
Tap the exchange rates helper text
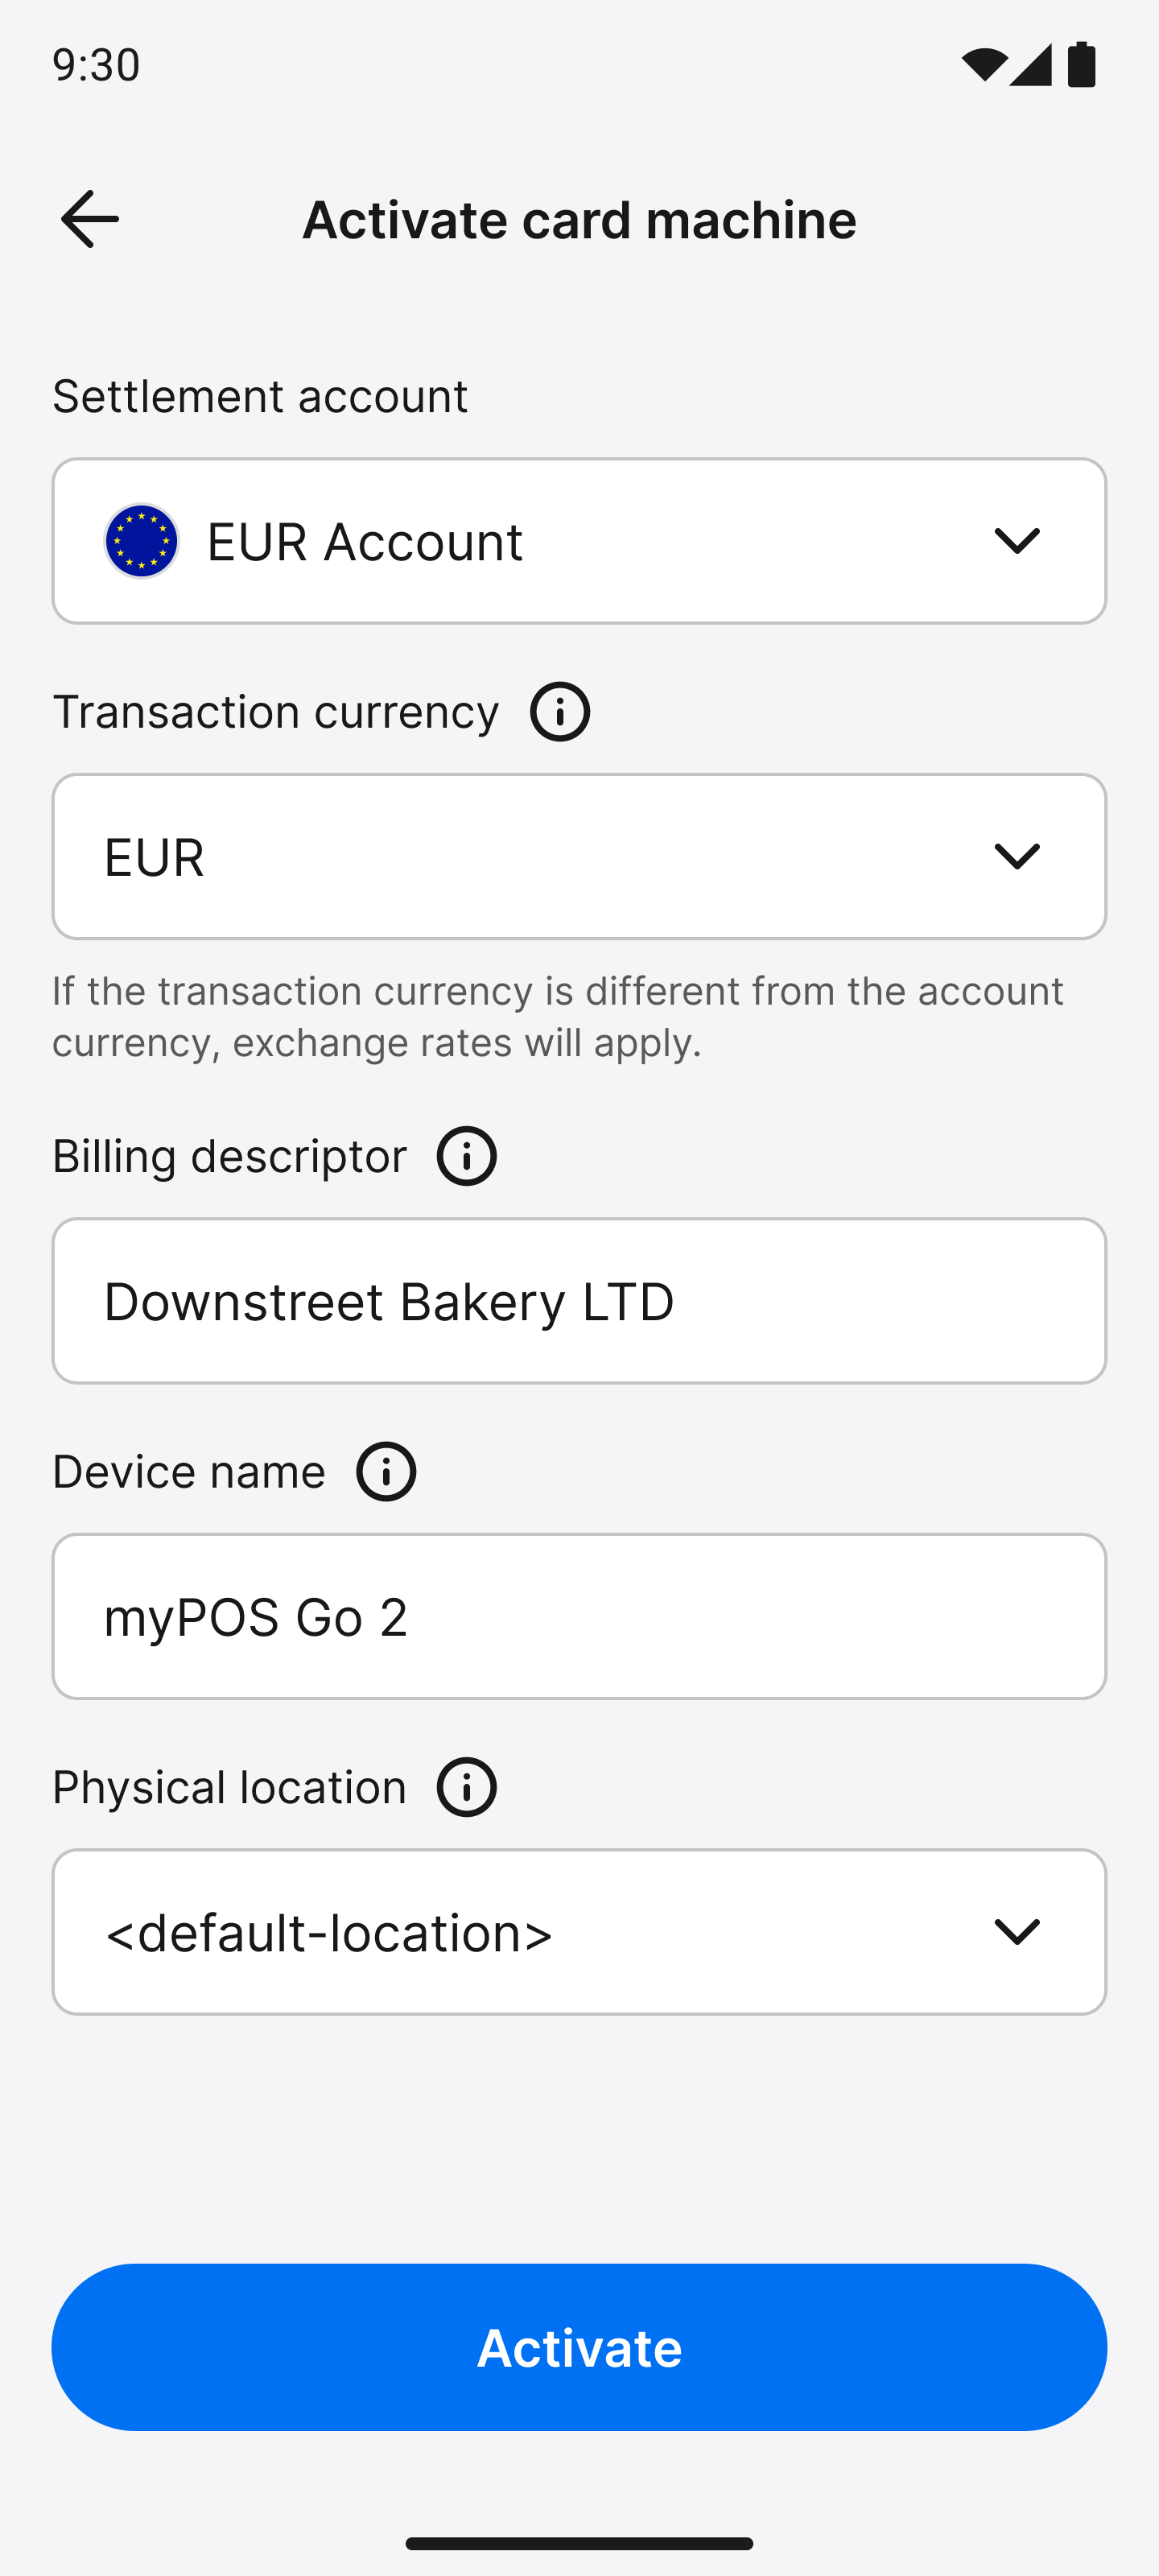click(558, 1017)
